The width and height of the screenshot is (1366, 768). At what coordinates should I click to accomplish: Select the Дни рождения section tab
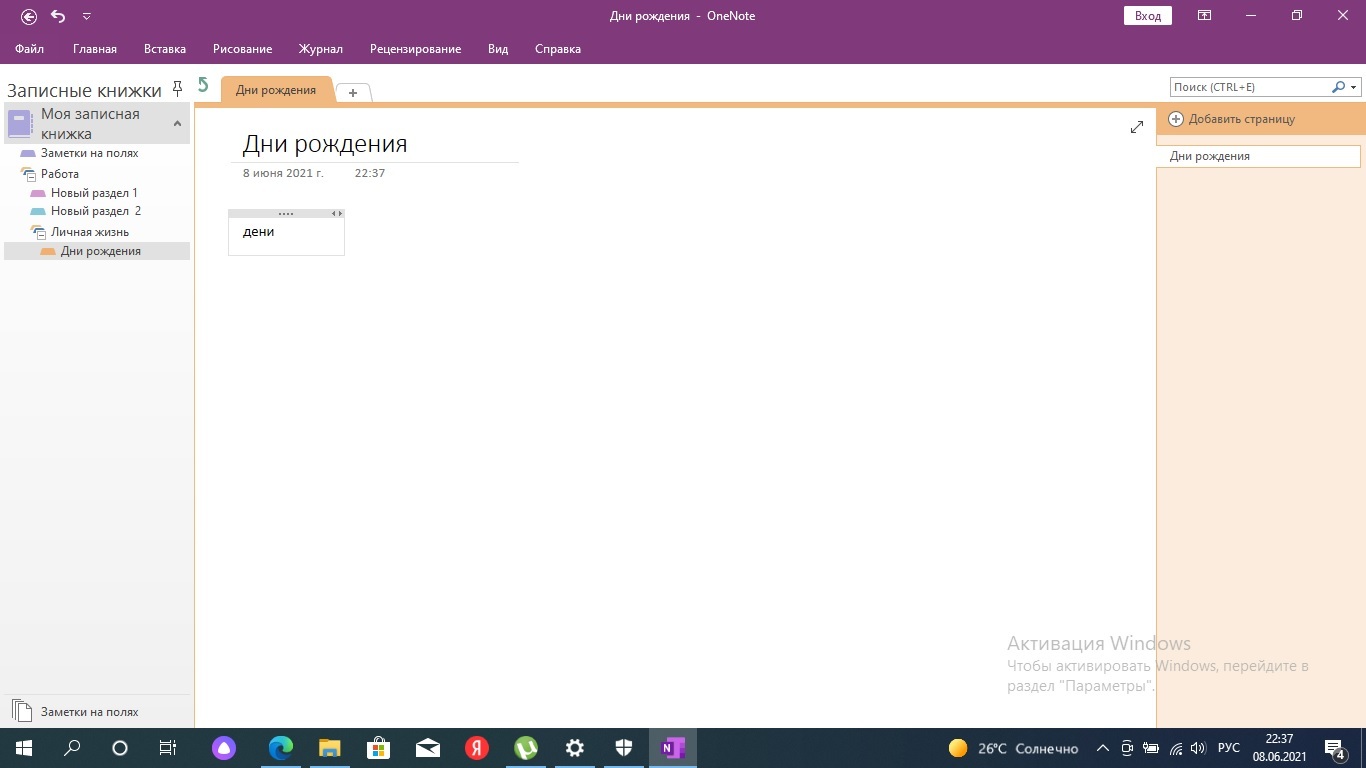276,90
